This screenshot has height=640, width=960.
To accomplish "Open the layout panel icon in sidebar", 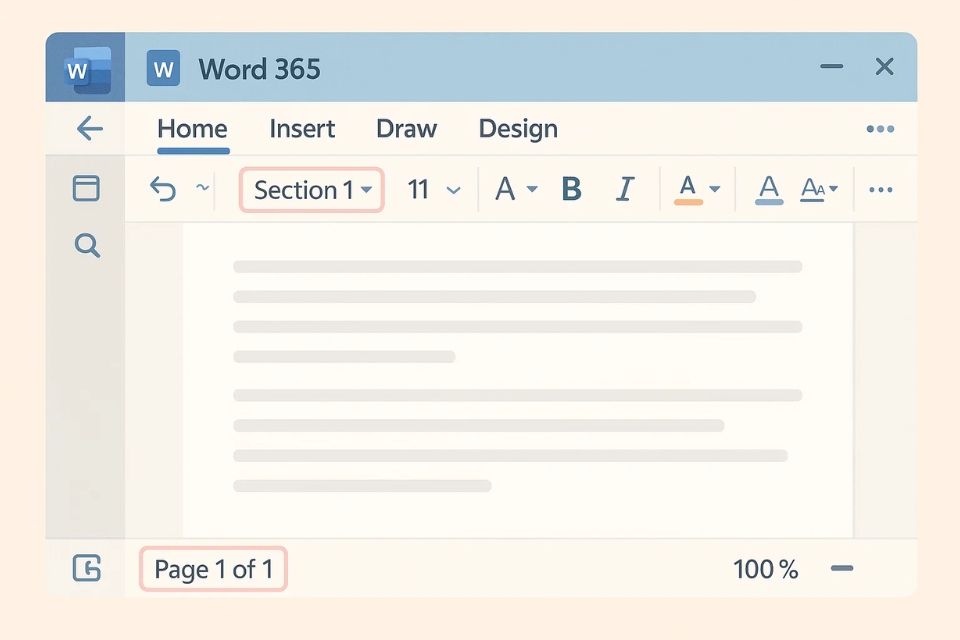I will [87, 188].
